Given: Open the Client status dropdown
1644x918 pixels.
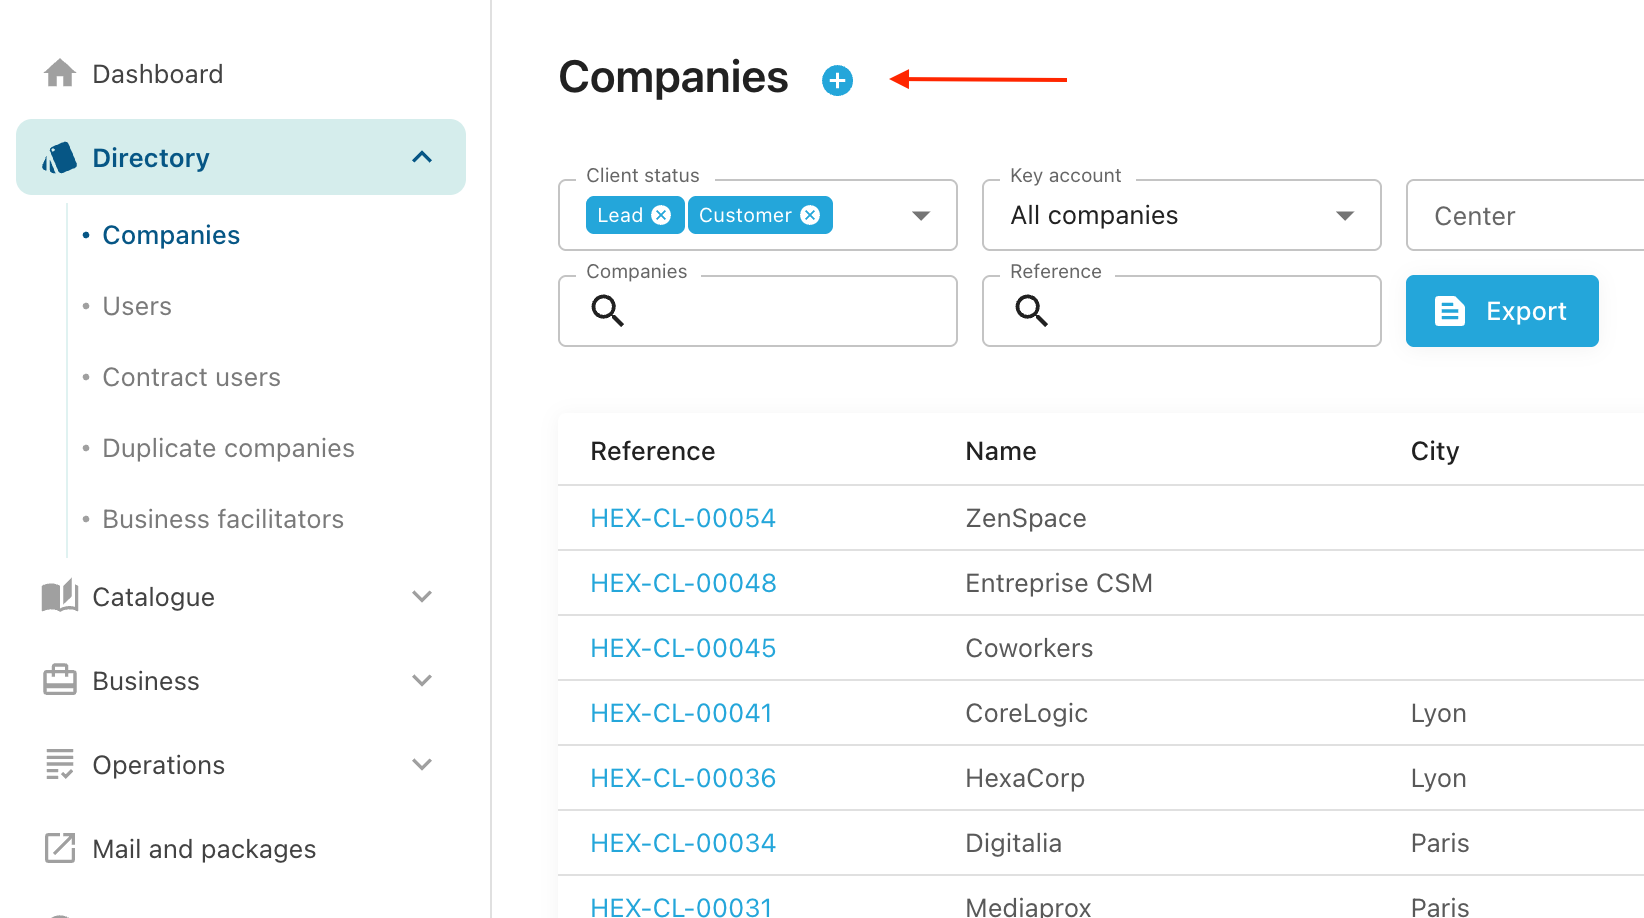Looking at the screenshot, I should [x=921, y=216].
